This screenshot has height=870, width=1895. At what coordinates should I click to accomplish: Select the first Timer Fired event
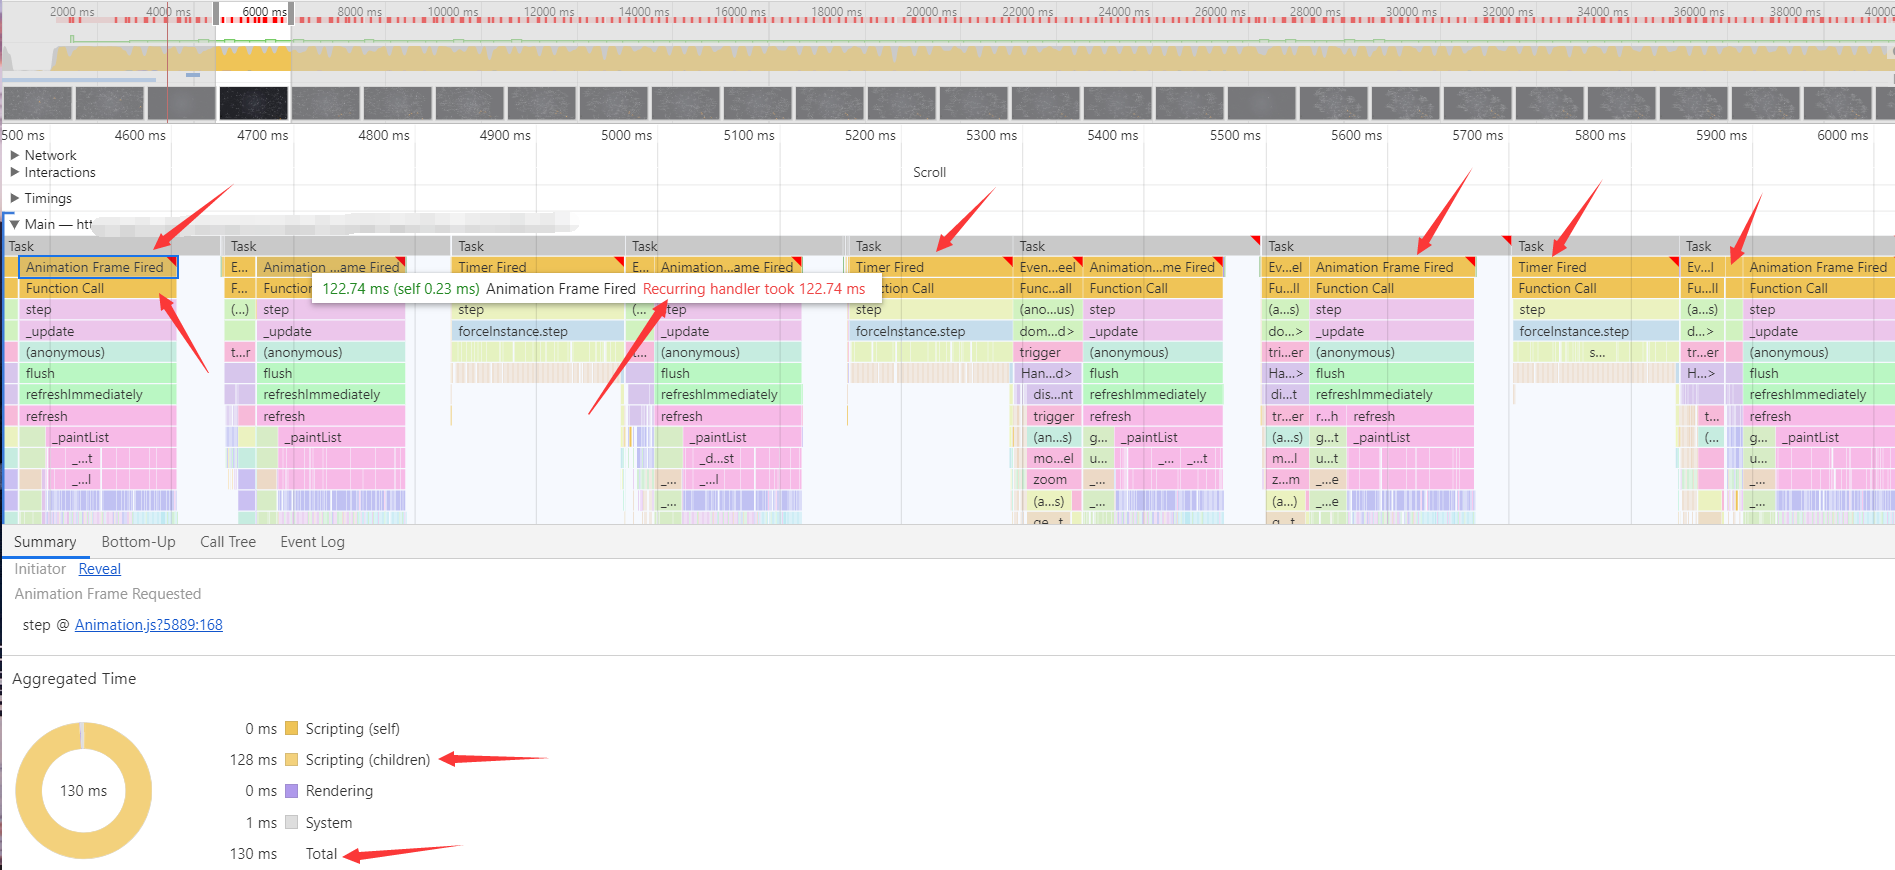point(538,267)
